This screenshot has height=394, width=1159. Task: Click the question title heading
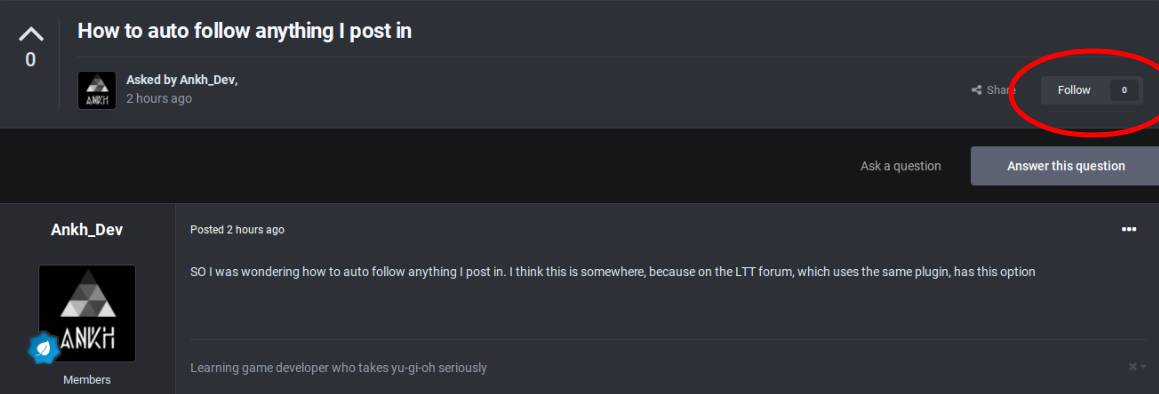tap(245, 31)
